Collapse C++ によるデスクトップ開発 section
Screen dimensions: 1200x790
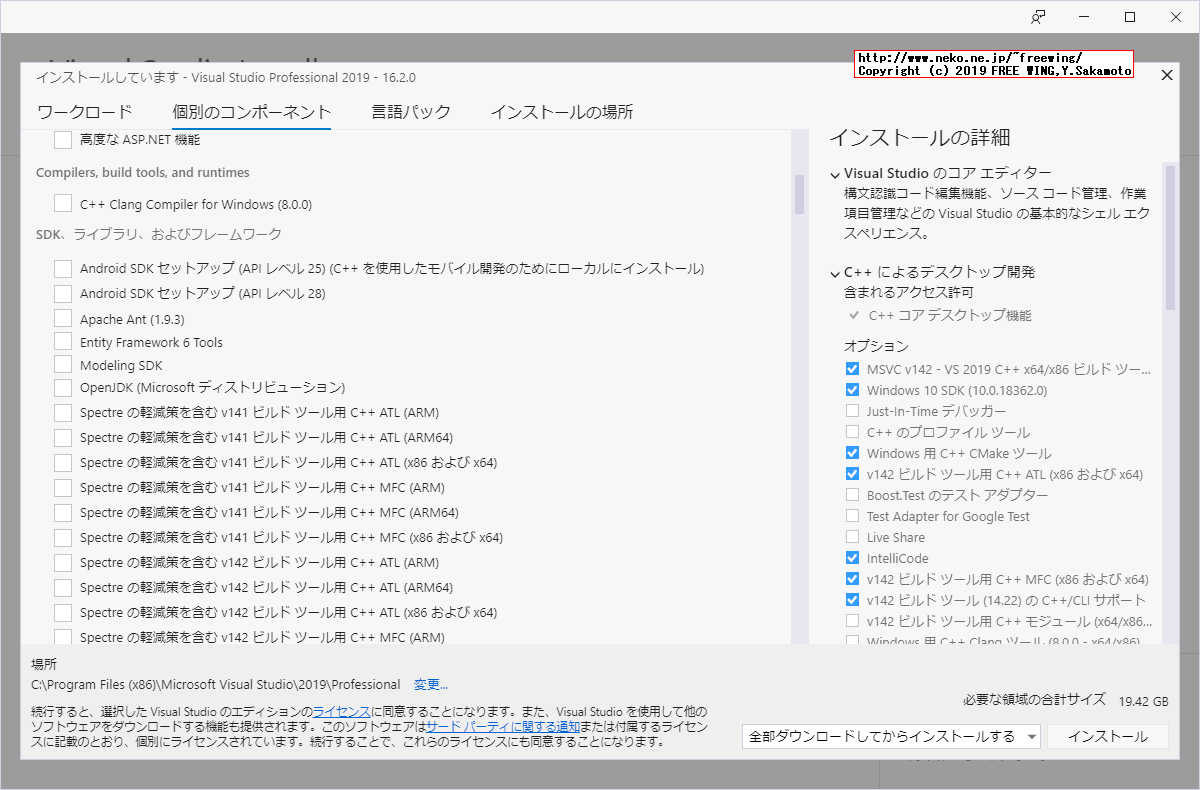click(x=834, y=271)
